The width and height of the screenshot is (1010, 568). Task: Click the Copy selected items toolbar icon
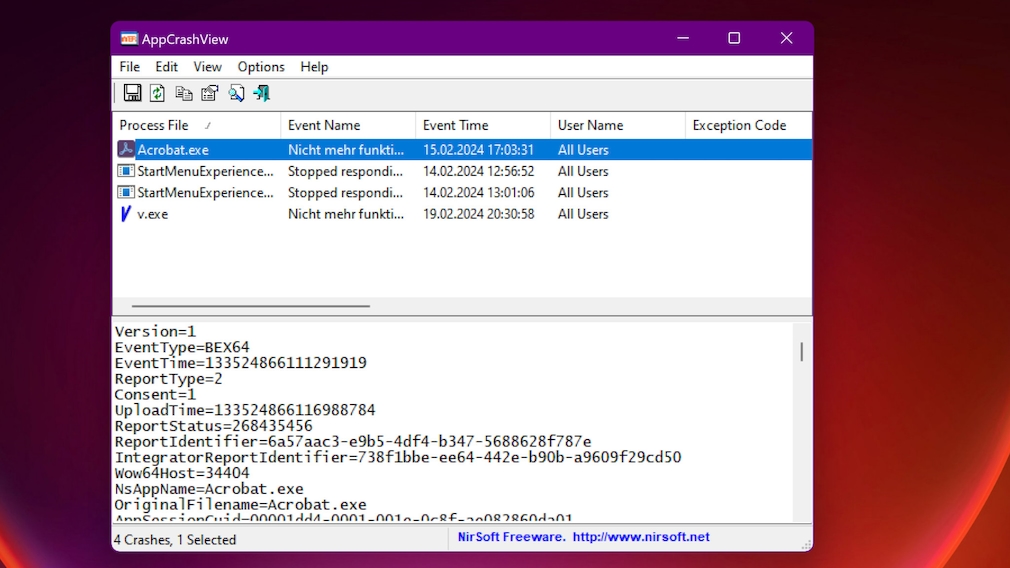click(x=184, y=93)
